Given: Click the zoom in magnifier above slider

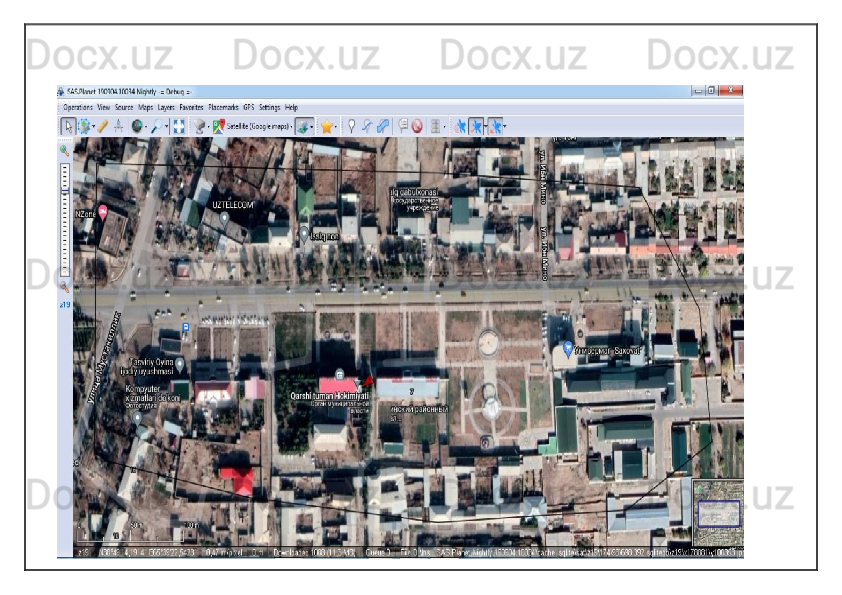Looking at the screenshot, I should [x=66, y=151].
